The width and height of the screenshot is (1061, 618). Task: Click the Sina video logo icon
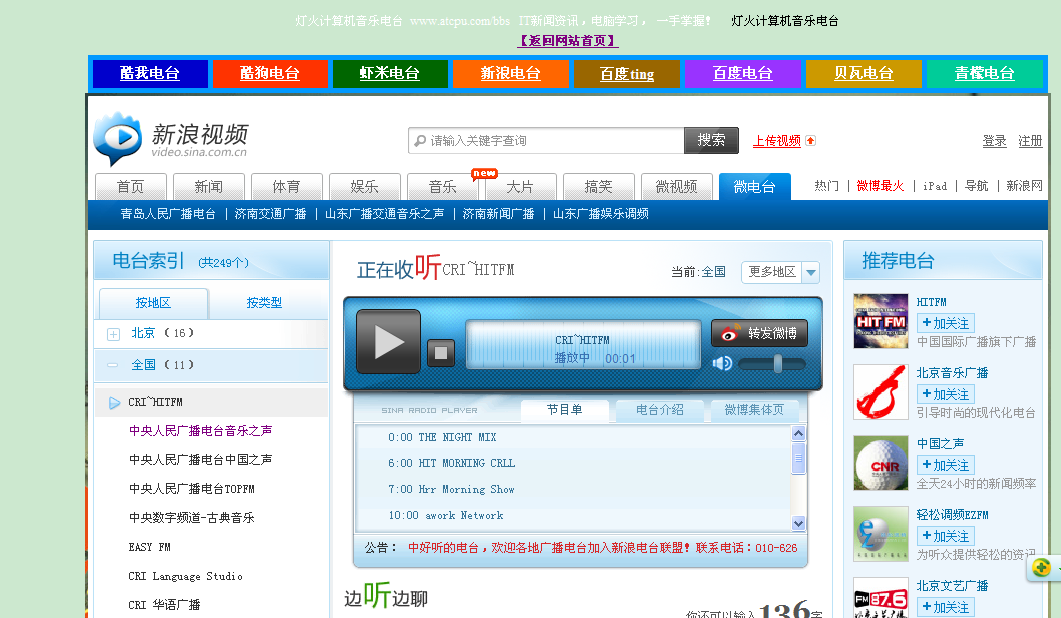[118, 138]
